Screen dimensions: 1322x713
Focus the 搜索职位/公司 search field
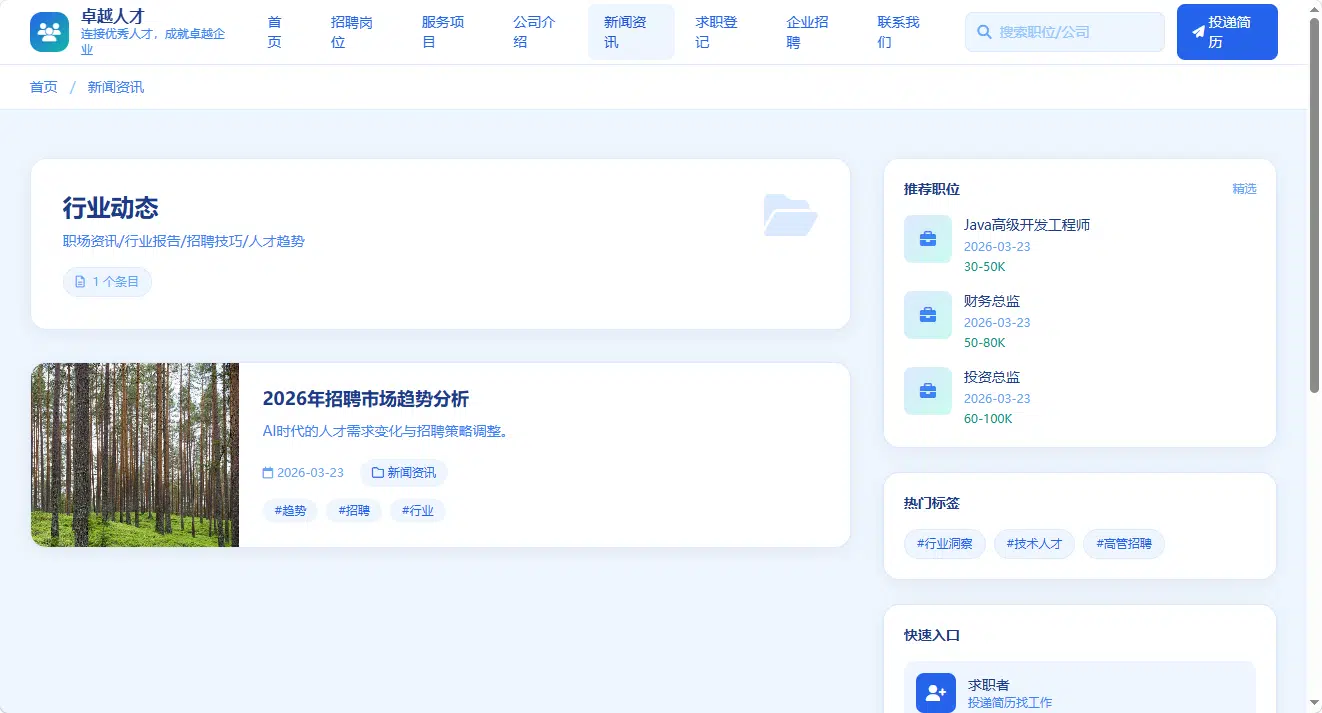point(1065,32)
